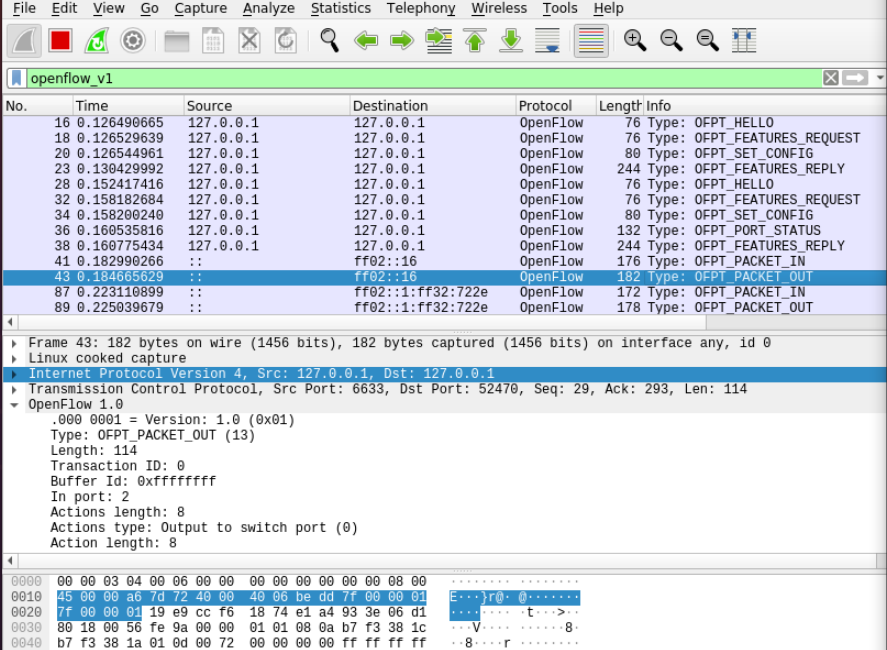Select the In port: 2 field
The height and width of the screenshot is (650, 887).
89,497
